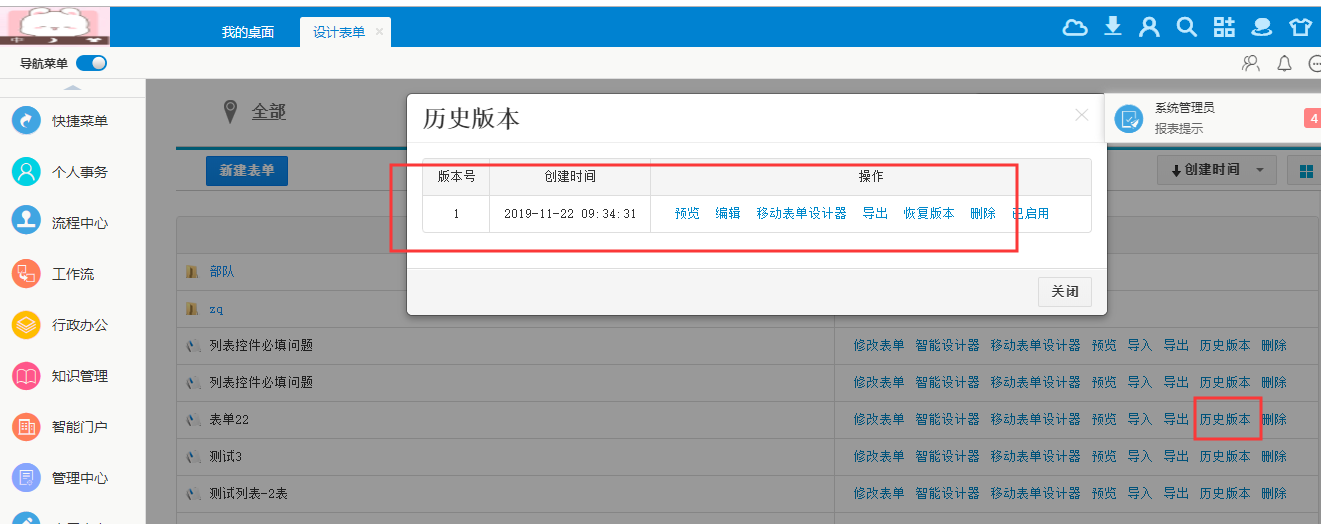
Task: Click 修改表单 for 表单22 row
Action: coord(879,419)
